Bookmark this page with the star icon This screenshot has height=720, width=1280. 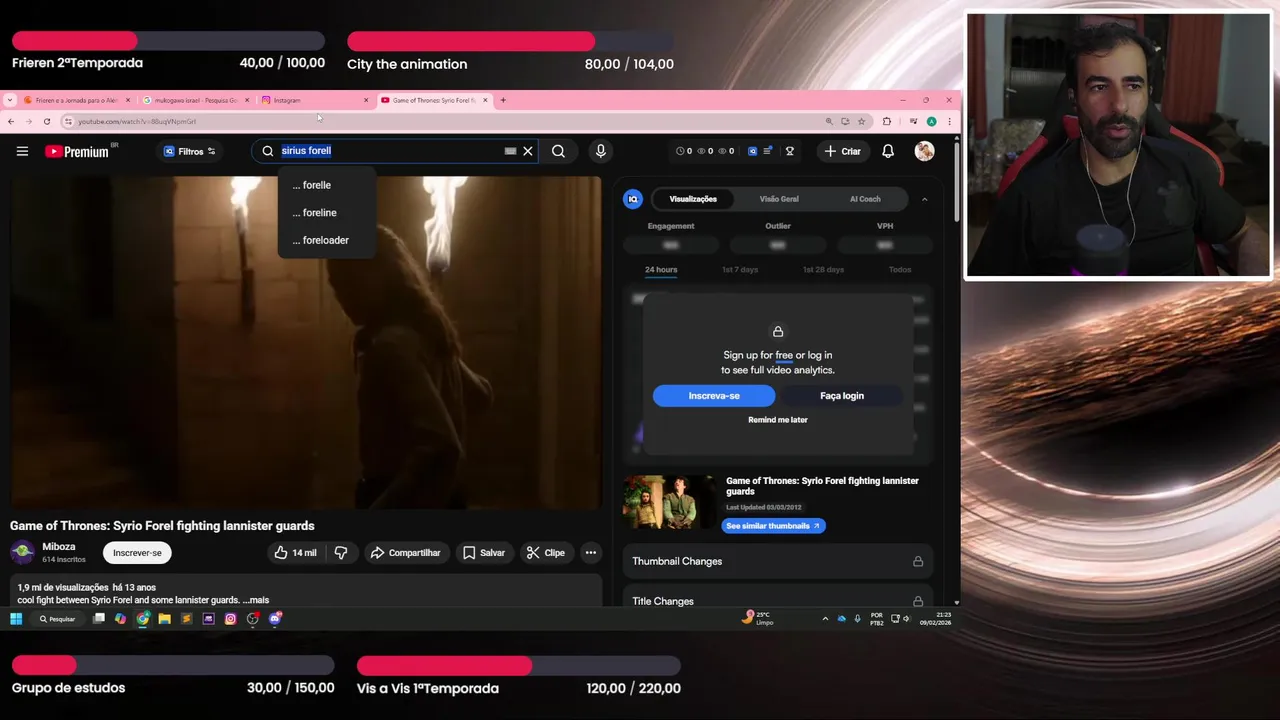861,121
